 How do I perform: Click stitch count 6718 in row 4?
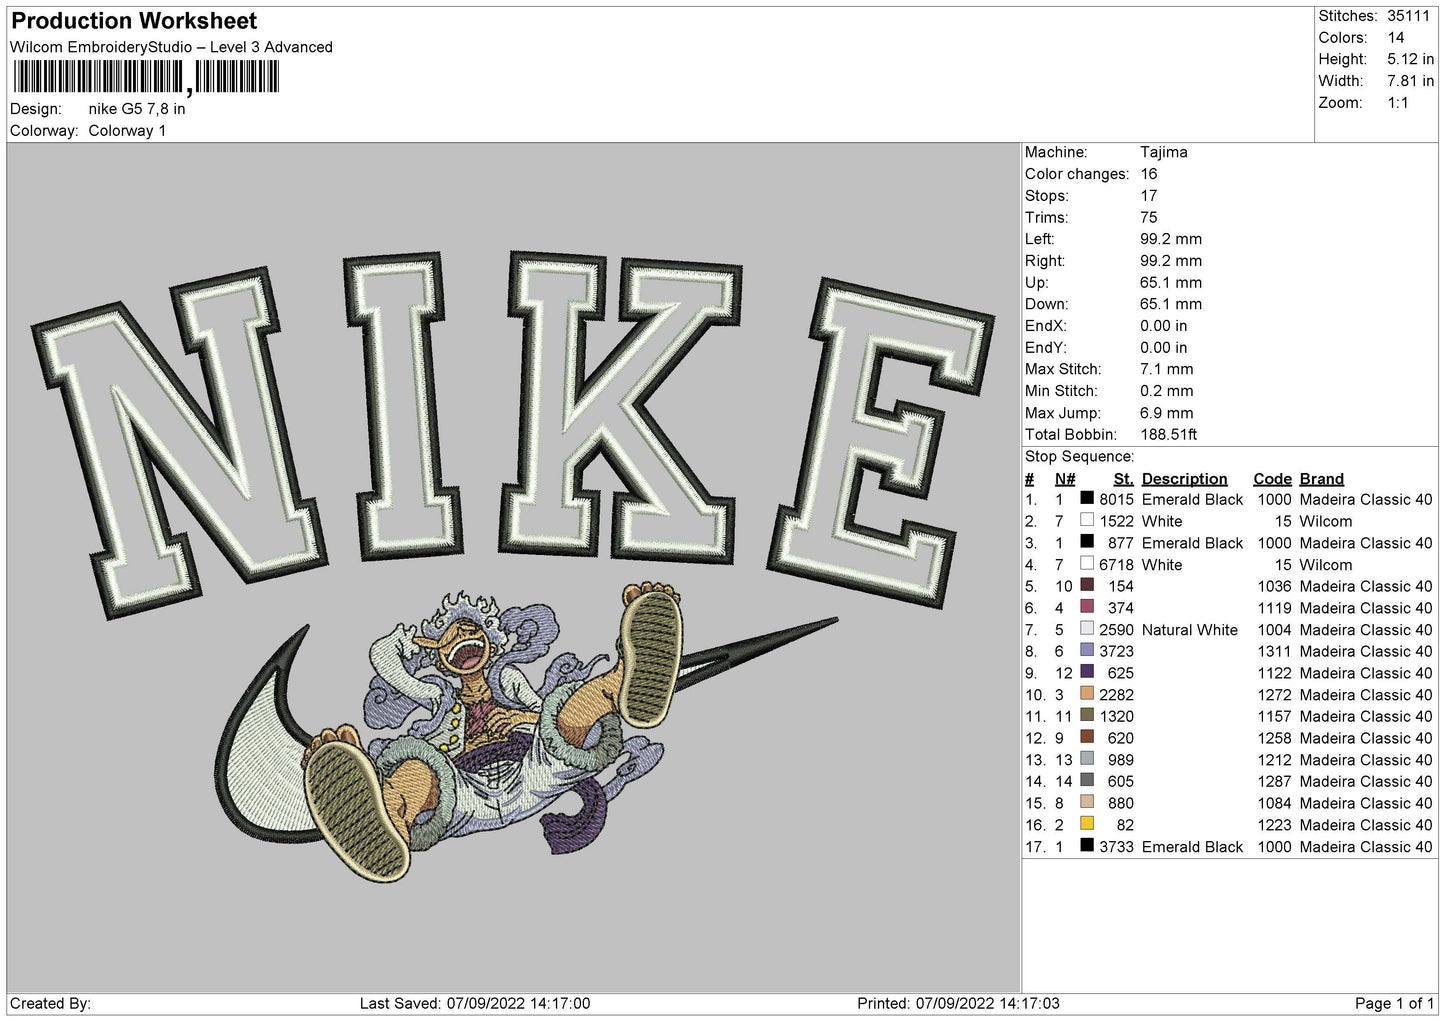pyautogui.click(x=1116, y=565)
